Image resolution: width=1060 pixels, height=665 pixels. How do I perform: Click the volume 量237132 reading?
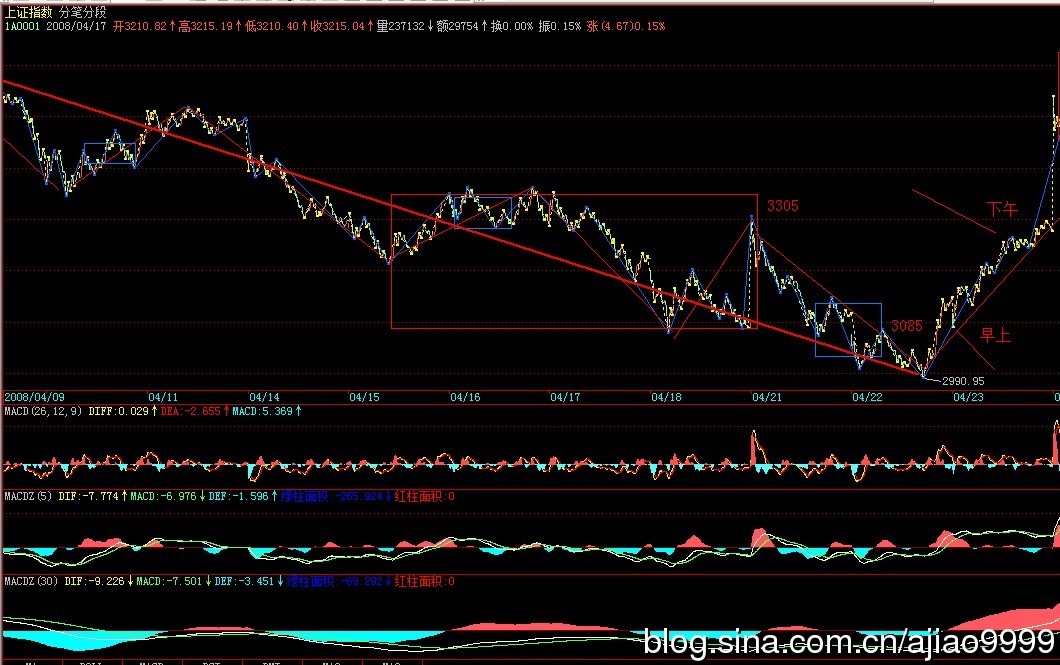400,25
